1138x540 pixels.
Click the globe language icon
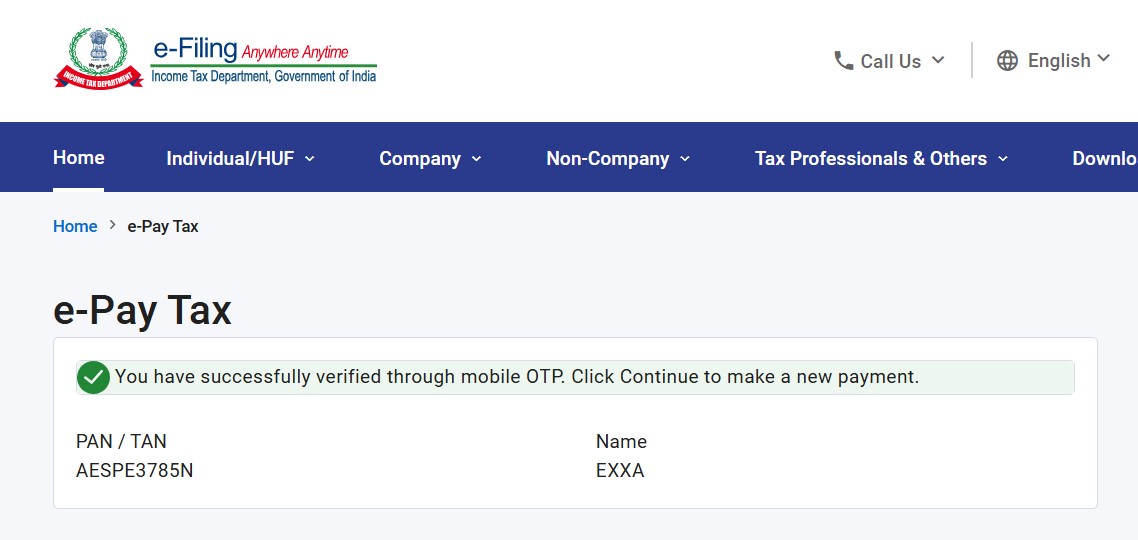point(1007,61)
